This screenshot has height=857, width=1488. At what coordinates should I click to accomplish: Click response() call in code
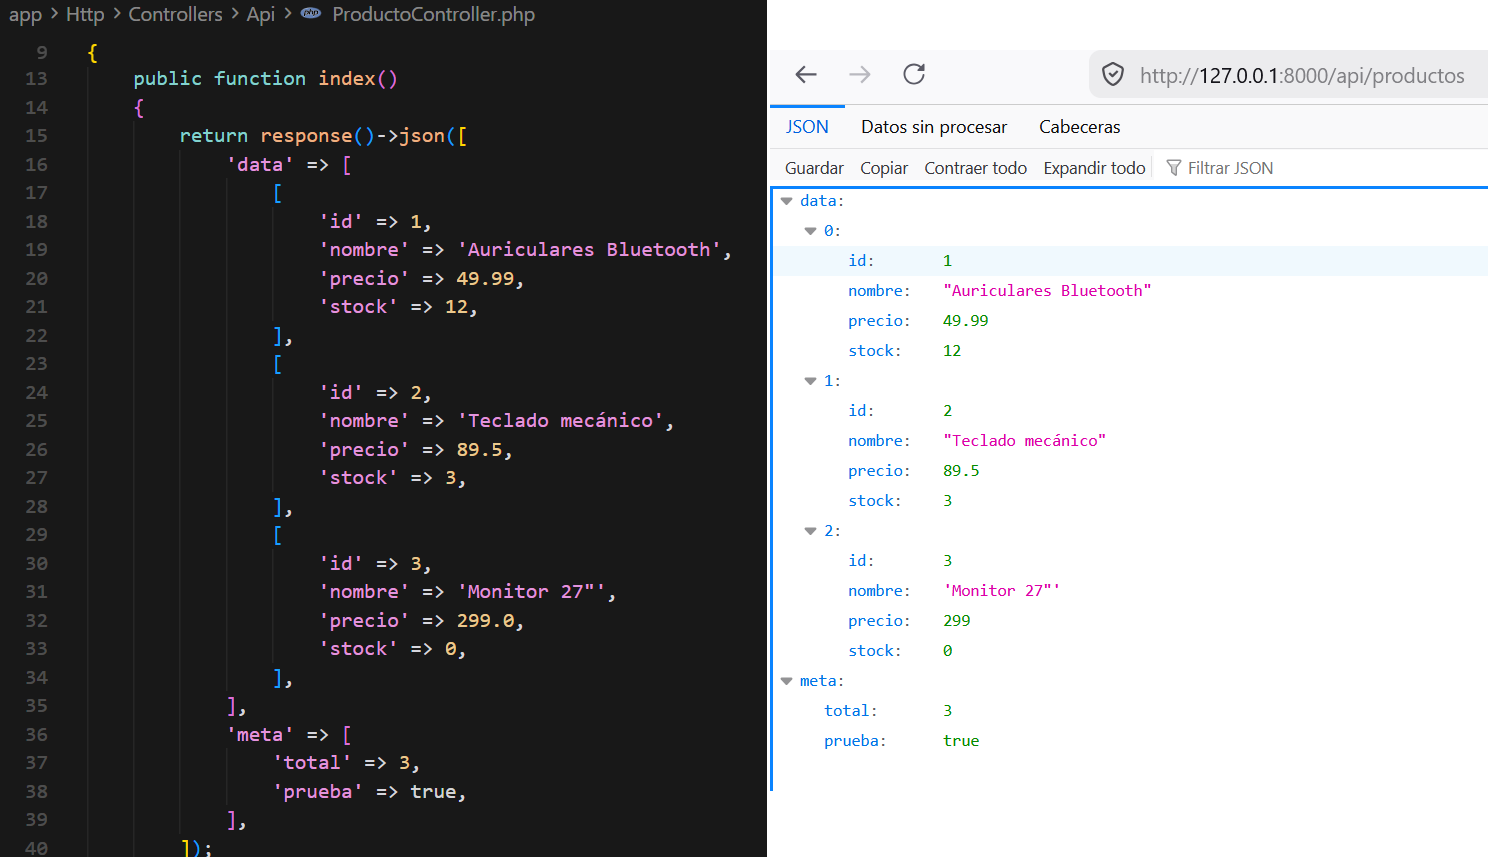click(x=317, y=136)
